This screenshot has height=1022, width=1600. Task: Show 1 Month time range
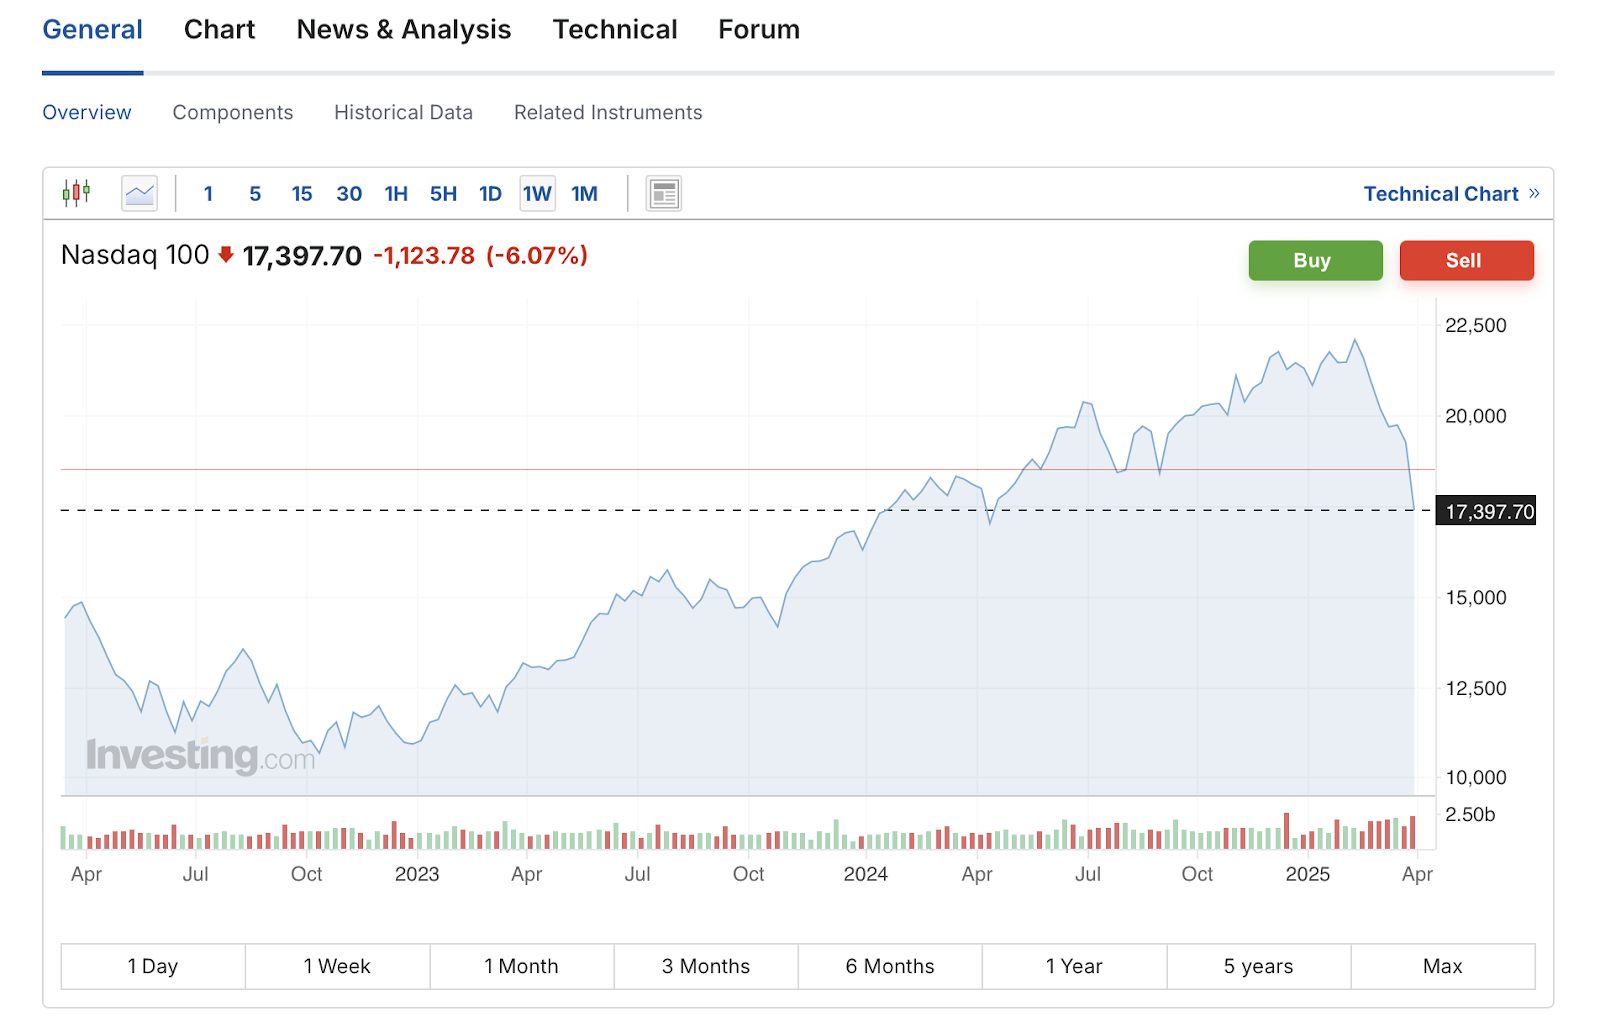click(522, 966)
